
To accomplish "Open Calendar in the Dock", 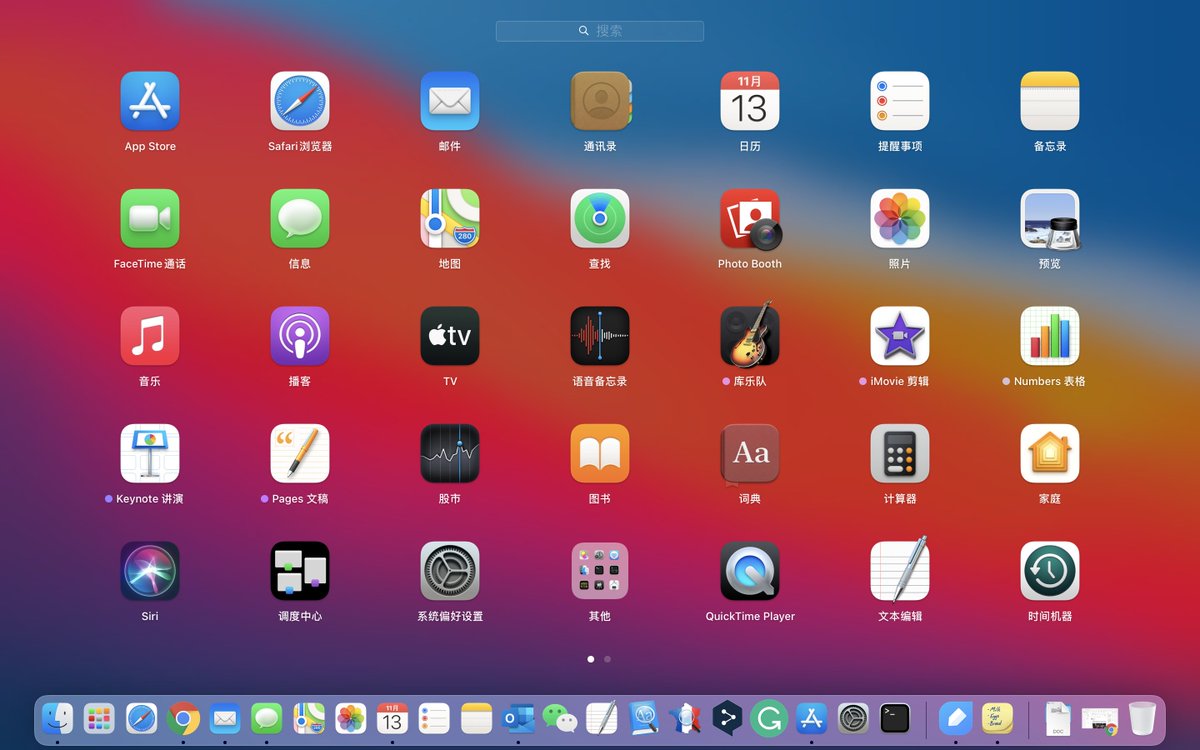I will pyautogui.click(x=392, y=718).
